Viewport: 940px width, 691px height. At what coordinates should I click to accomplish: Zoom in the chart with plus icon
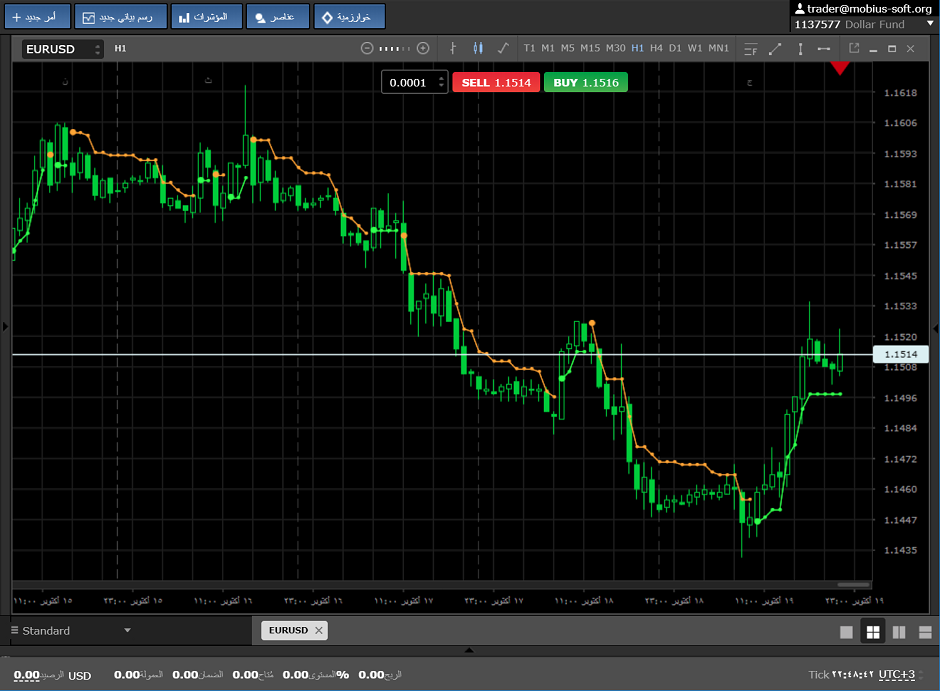click(423, 48)
